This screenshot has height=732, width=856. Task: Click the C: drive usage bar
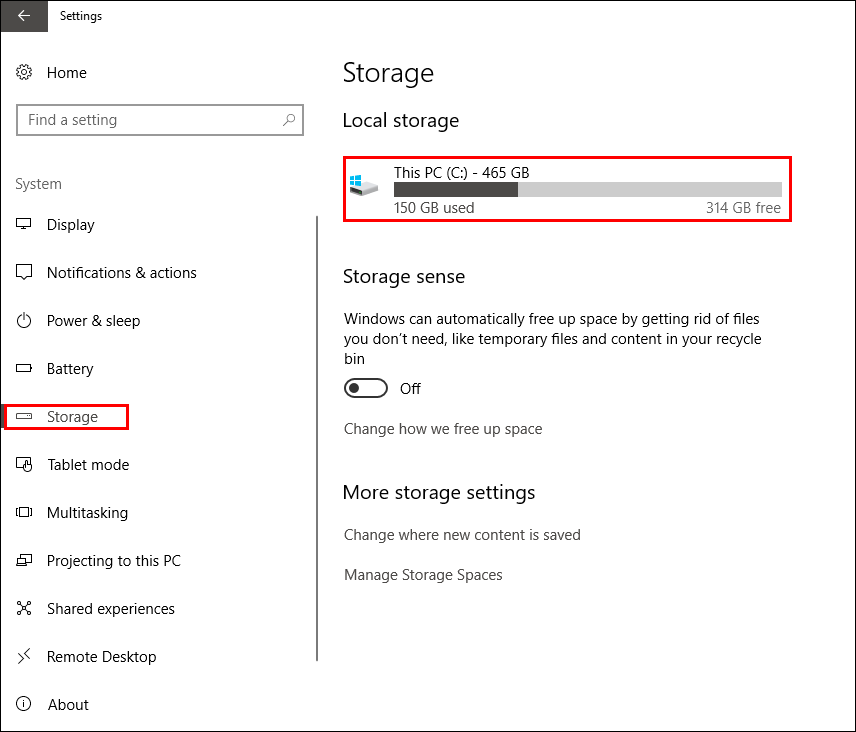(587, 189)
